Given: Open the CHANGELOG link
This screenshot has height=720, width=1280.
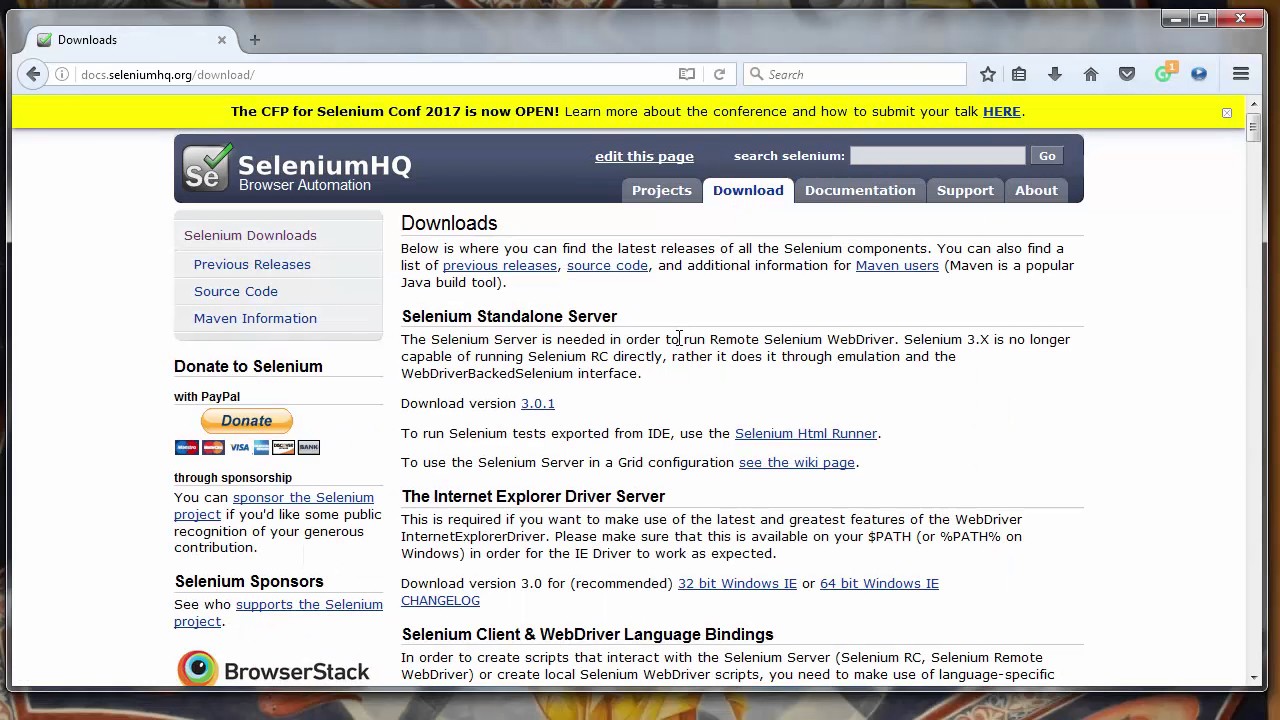Looking at the screenshot, I should (440, 600).
